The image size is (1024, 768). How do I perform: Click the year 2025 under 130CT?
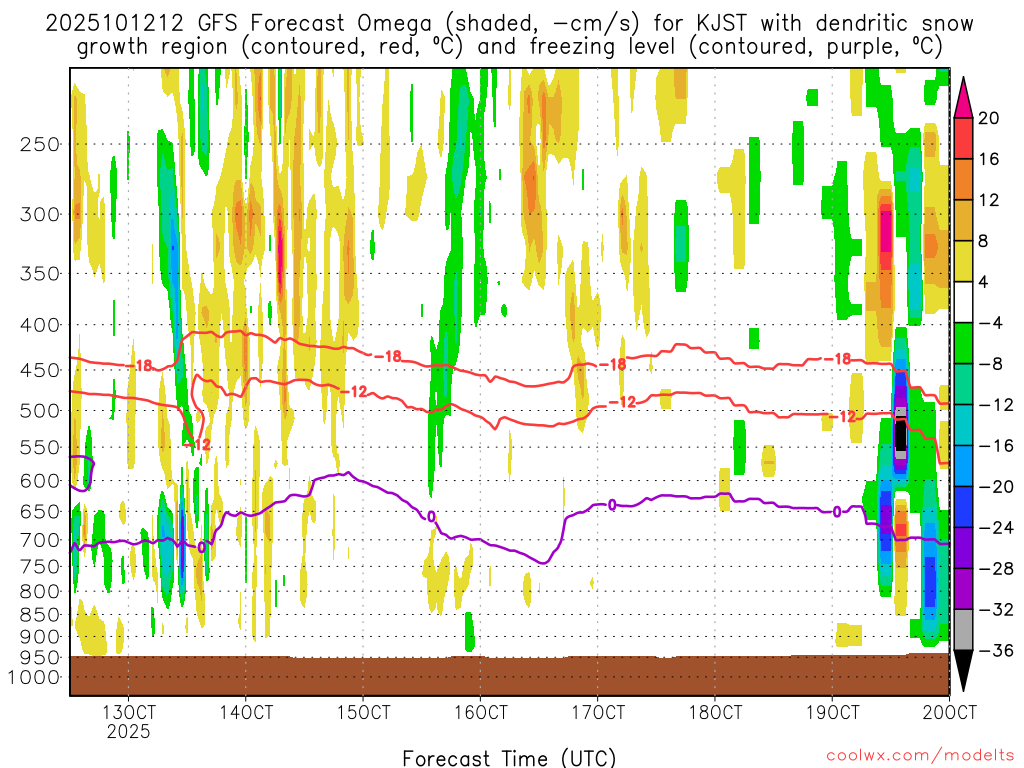click(129, 731)
